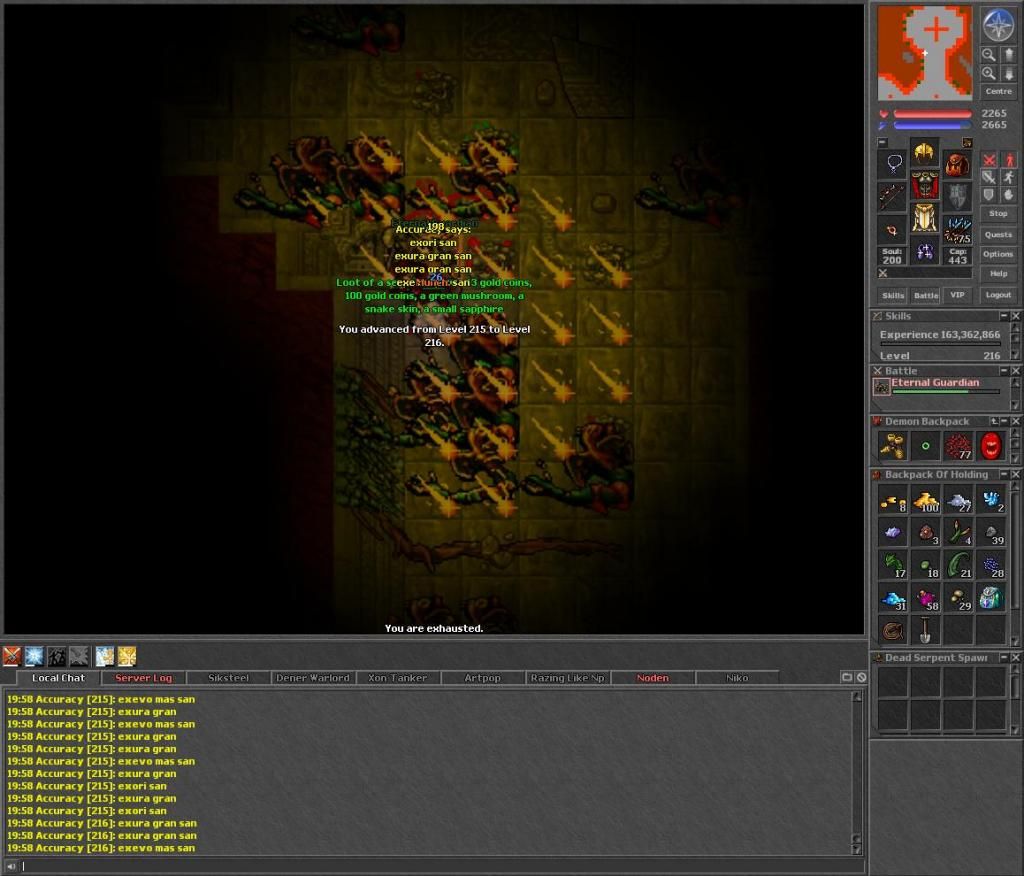Image resolution: width=1024 pixels, height=876 pixels.
Task: Open Dener Warlord chat tab
Action: point(313,678)
